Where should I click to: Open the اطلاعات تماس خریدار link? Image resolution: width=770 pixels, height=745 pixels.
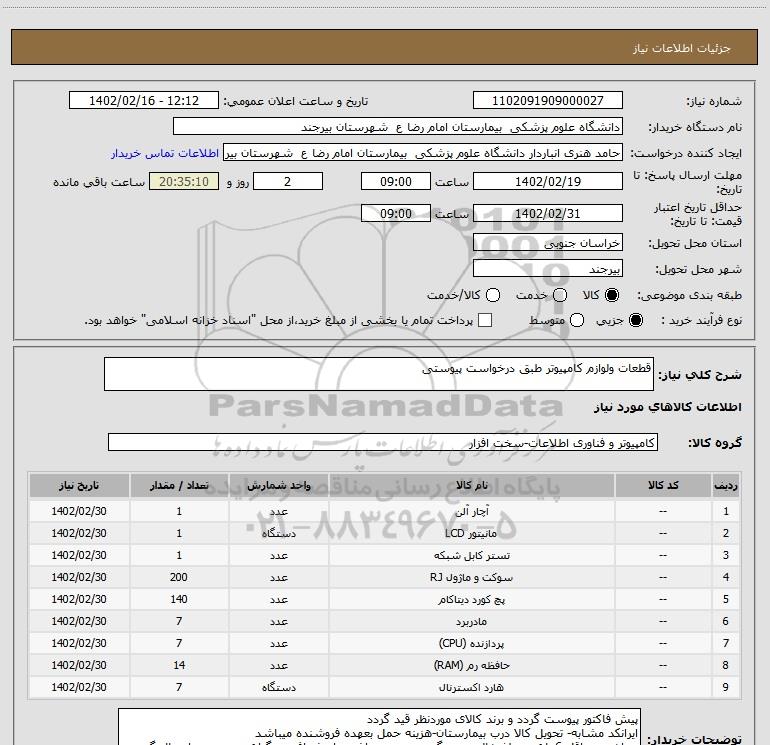[x=165, y=153]
